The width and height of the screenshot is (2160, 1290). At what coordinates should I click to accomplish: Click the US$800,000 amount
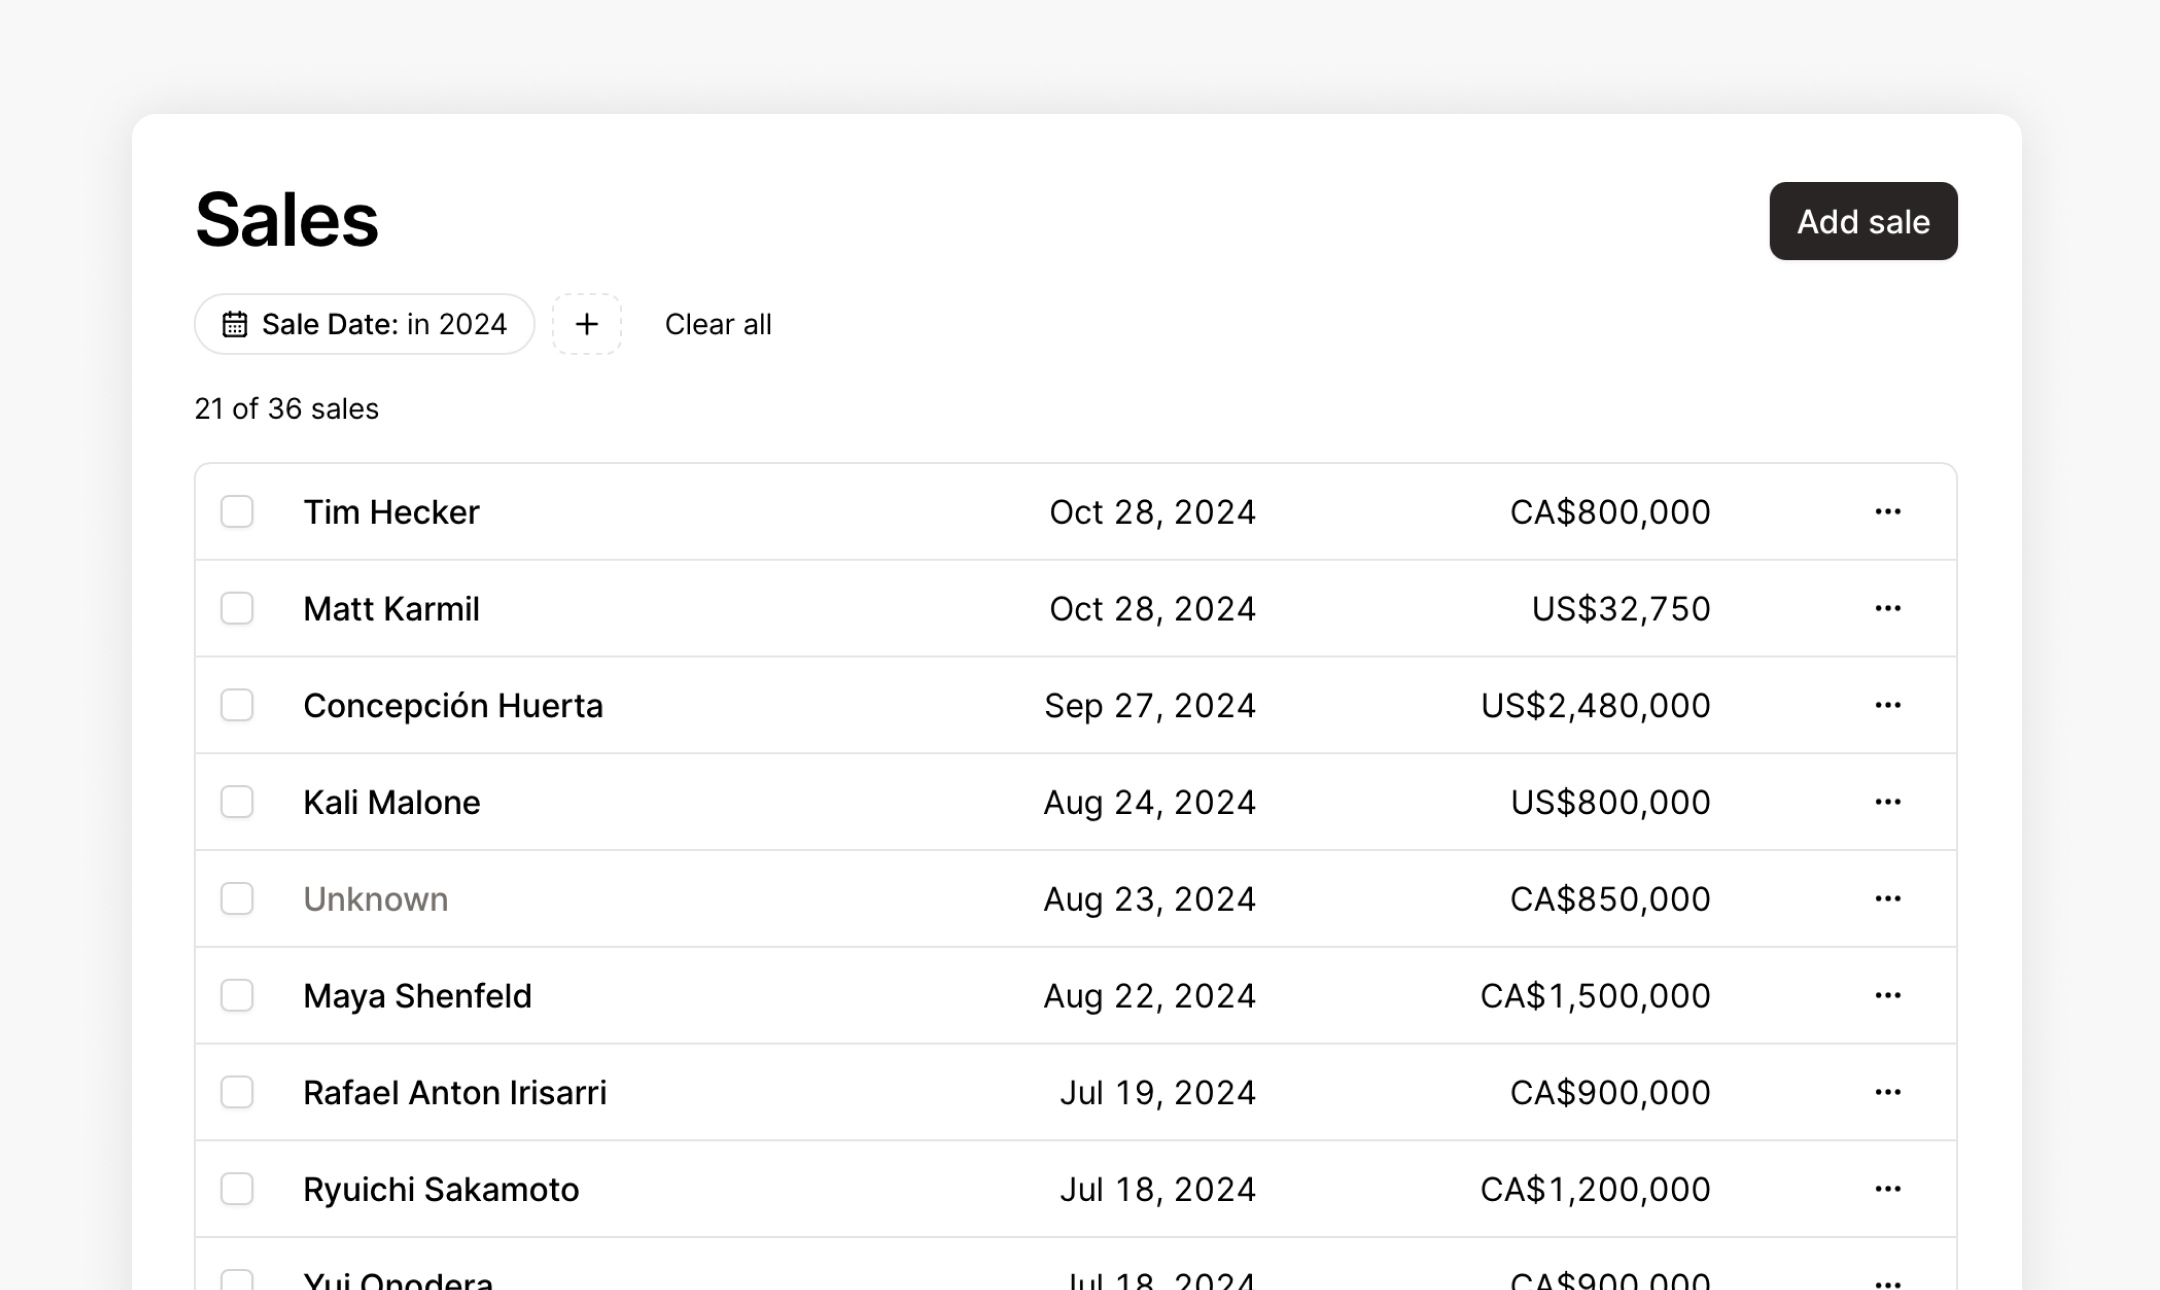[x=1610, y=802]
